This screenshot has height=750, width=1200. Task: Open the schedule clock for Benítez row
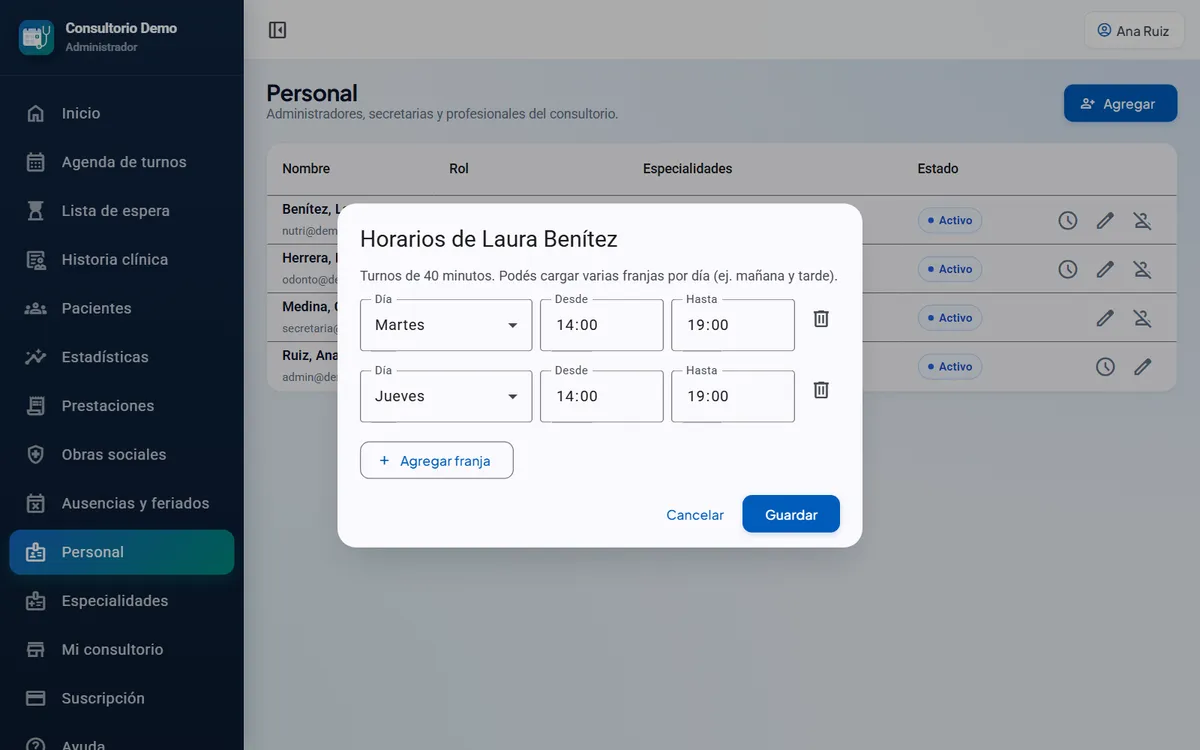click(1068, 220)
